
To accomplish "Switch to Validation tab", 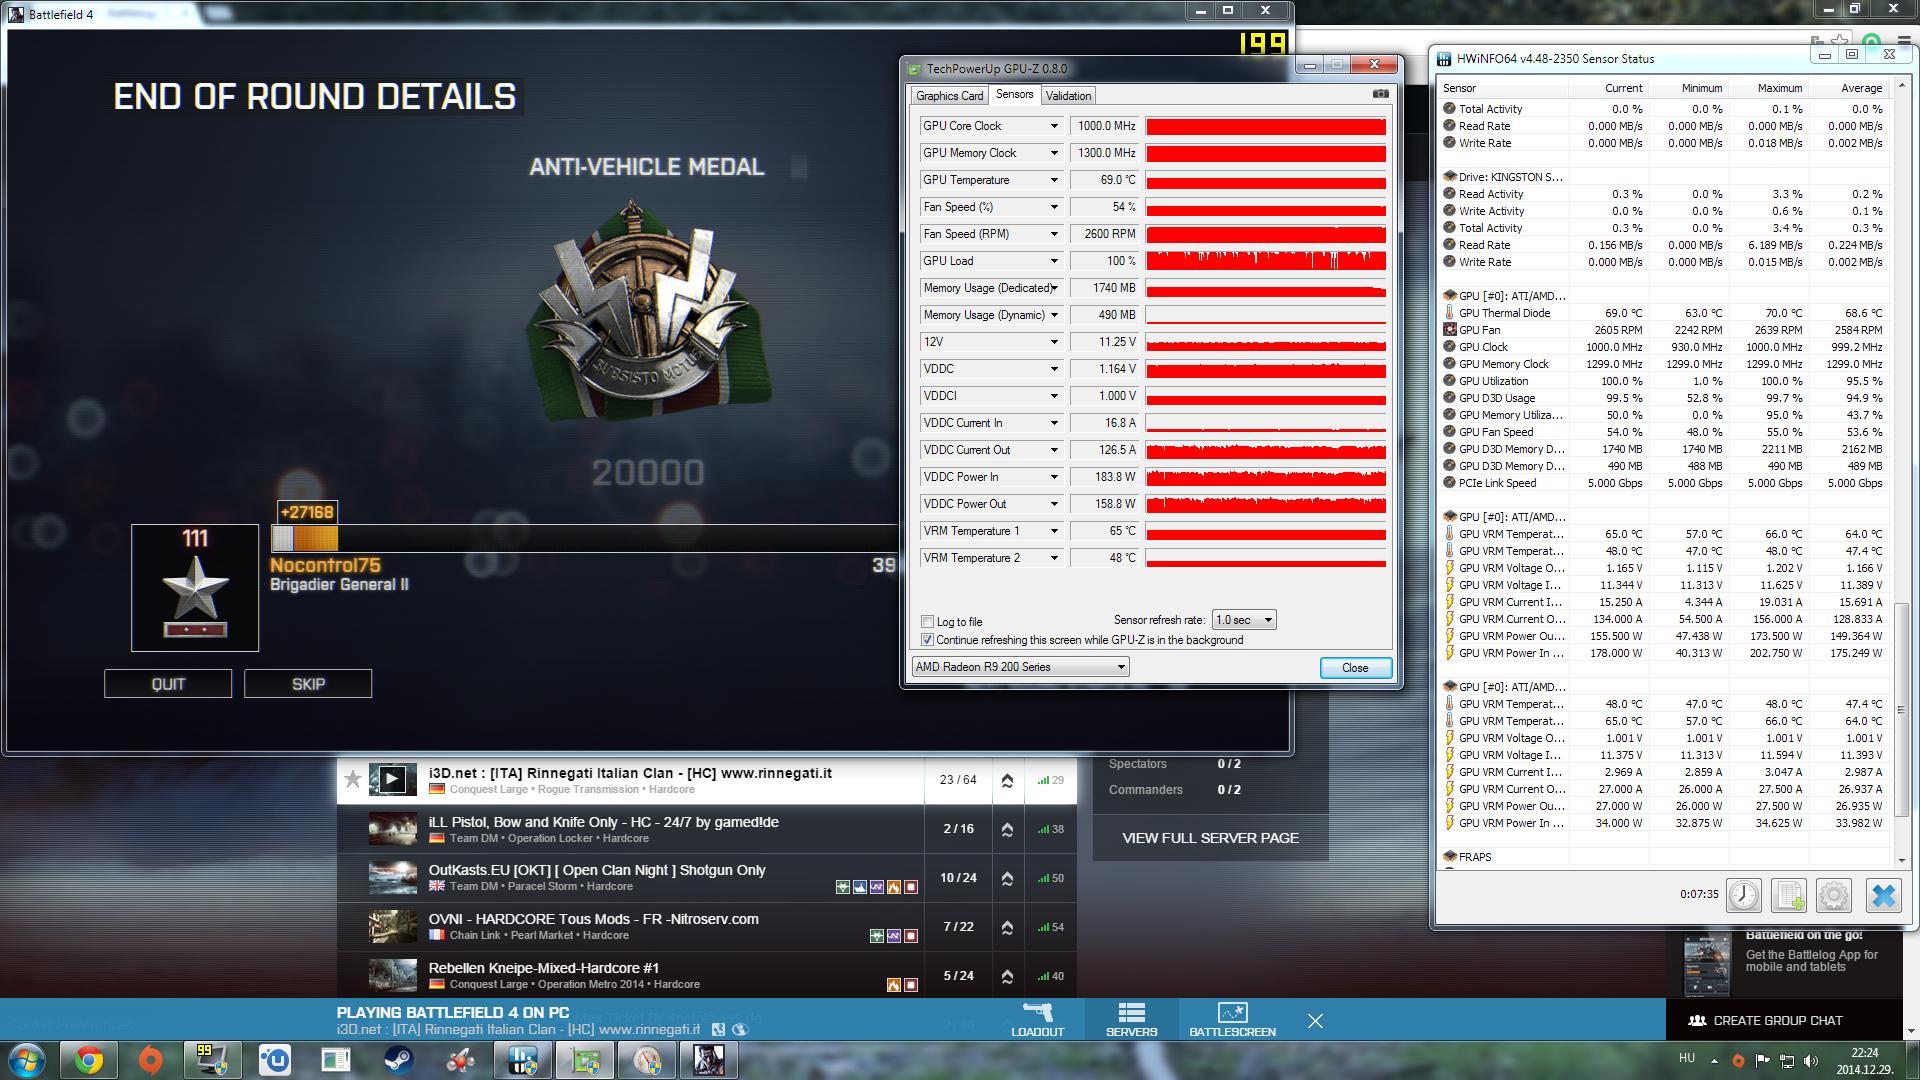I will pos(1068,96).
